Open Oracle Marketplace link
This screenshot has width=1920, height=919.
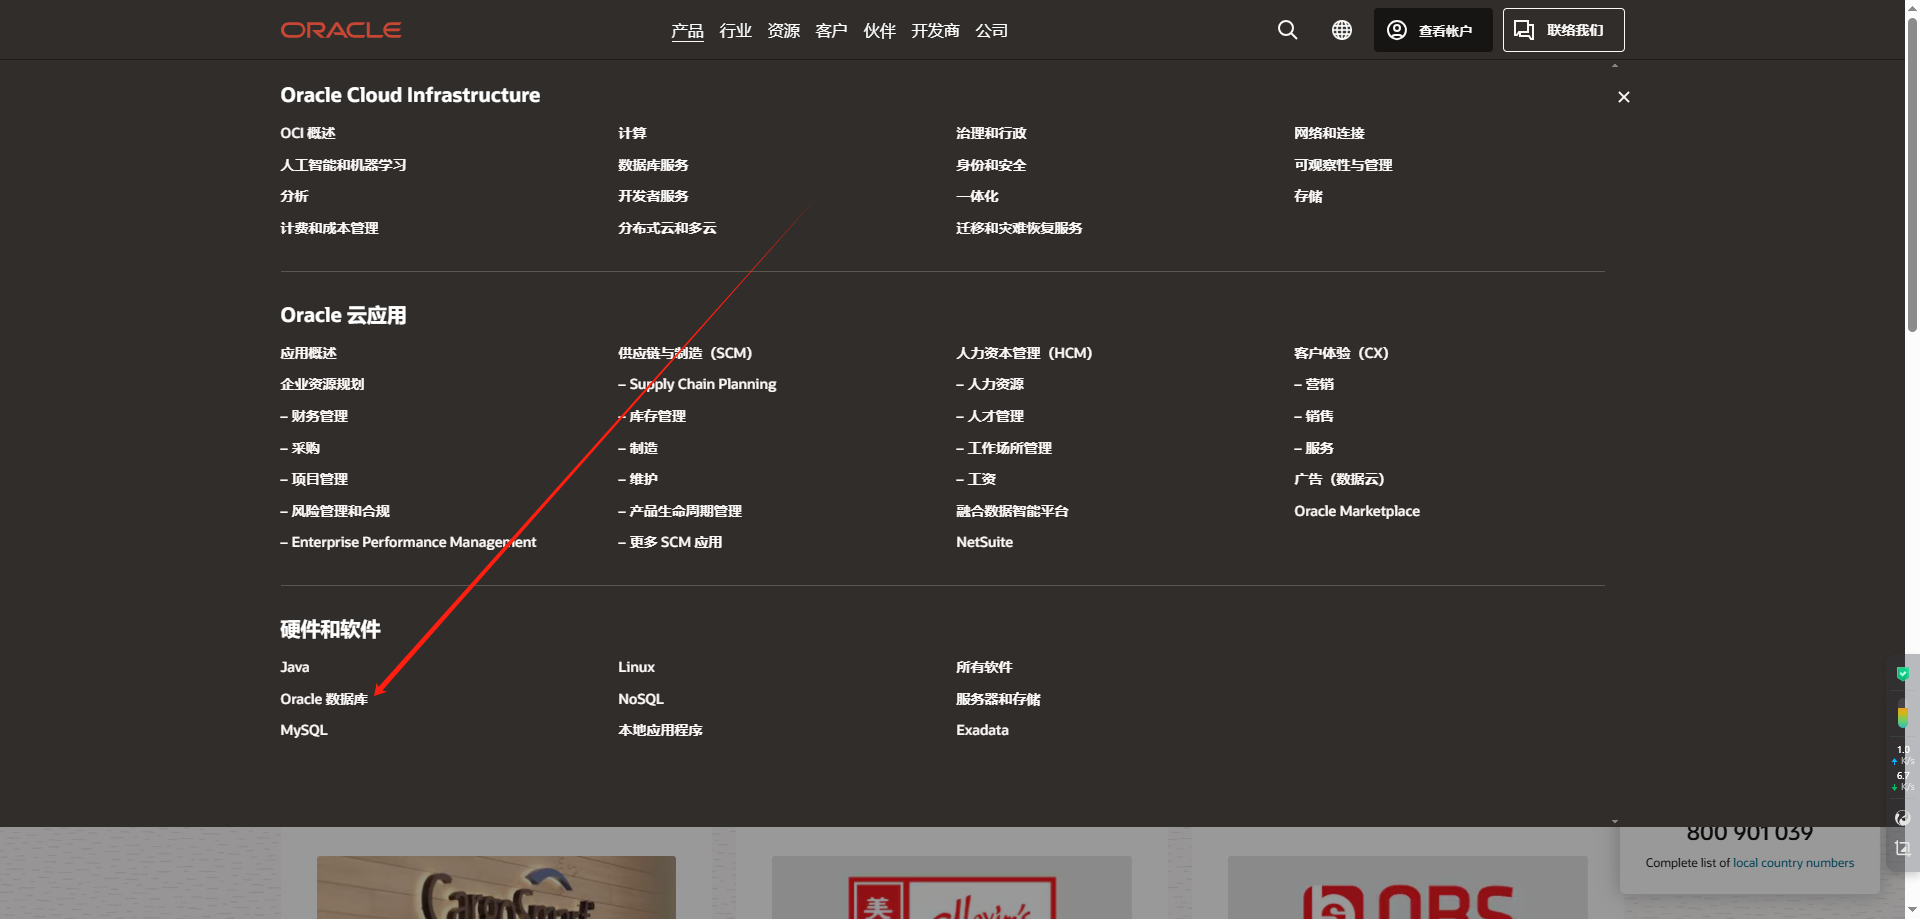click(1357, 511)
